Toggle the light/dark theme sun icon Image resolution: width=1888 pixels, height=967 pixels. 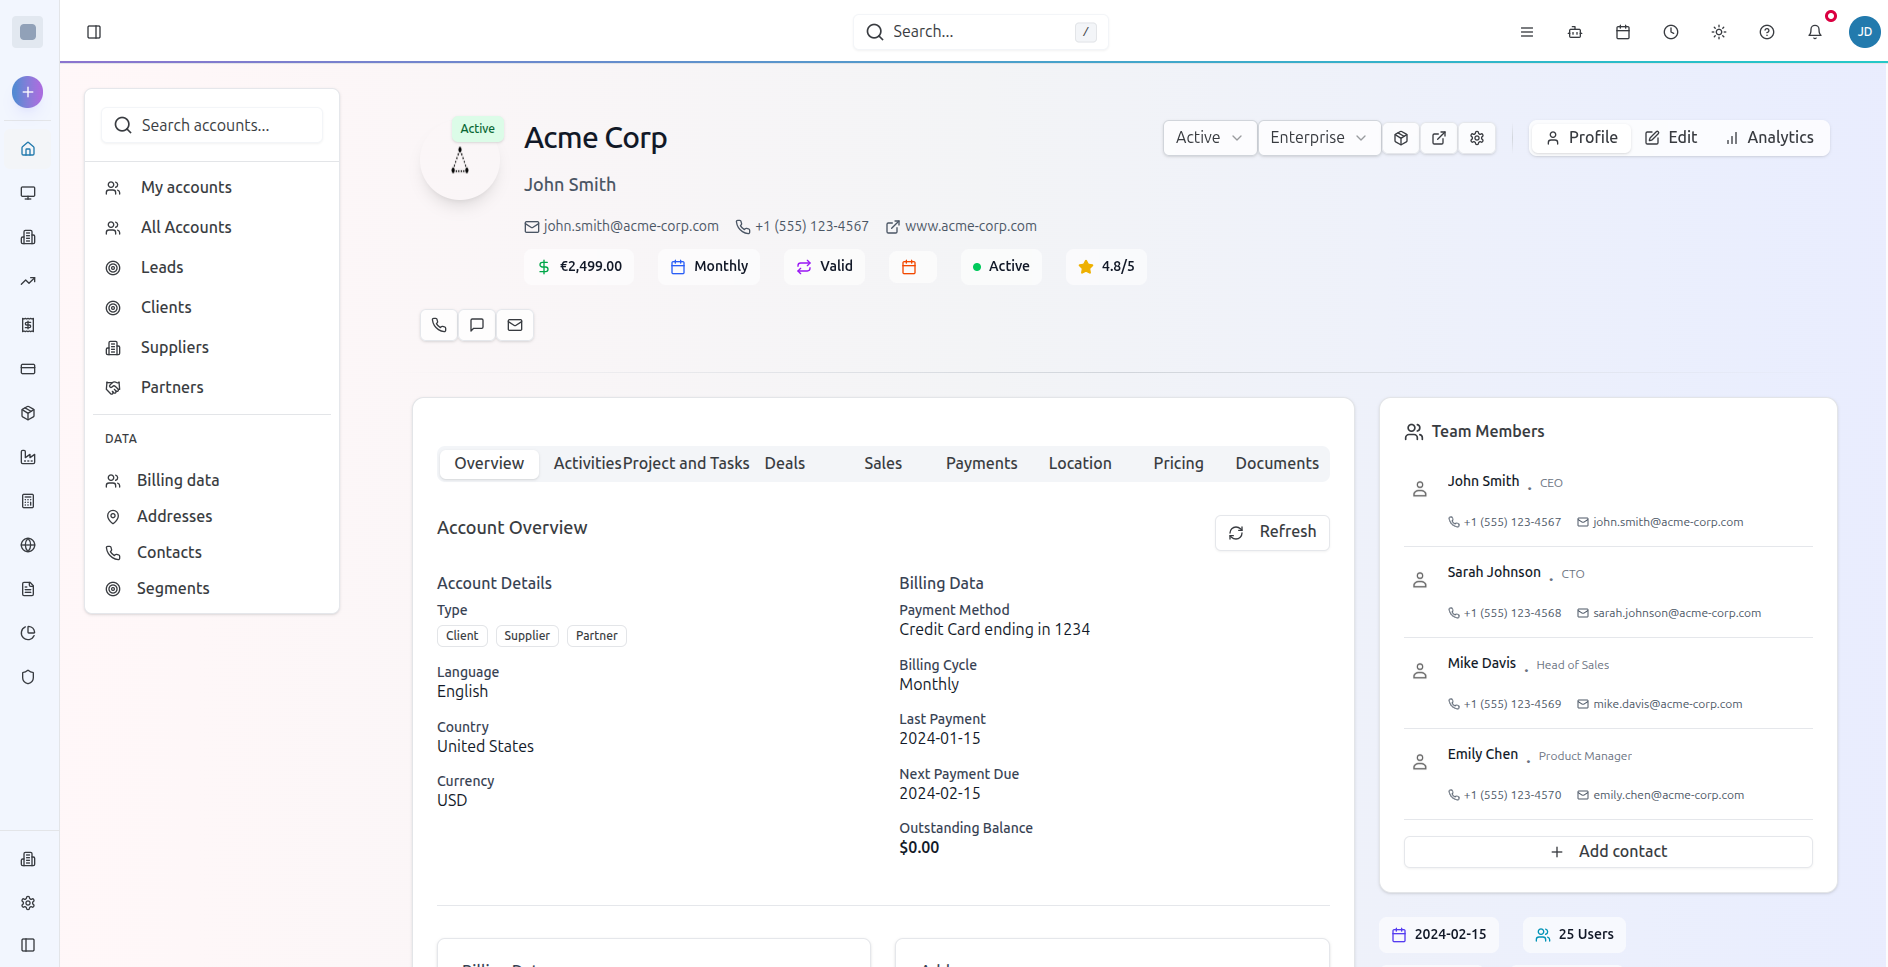click(1718, 31)
